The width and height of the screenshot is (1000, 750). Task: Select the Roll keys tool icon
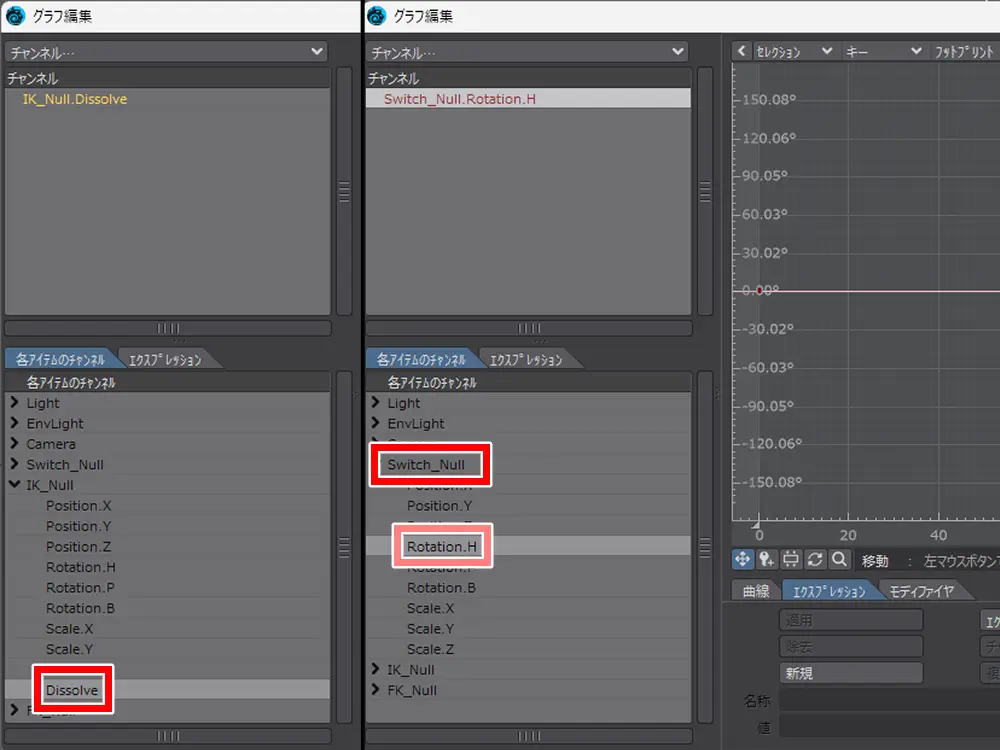click(815, 560)
